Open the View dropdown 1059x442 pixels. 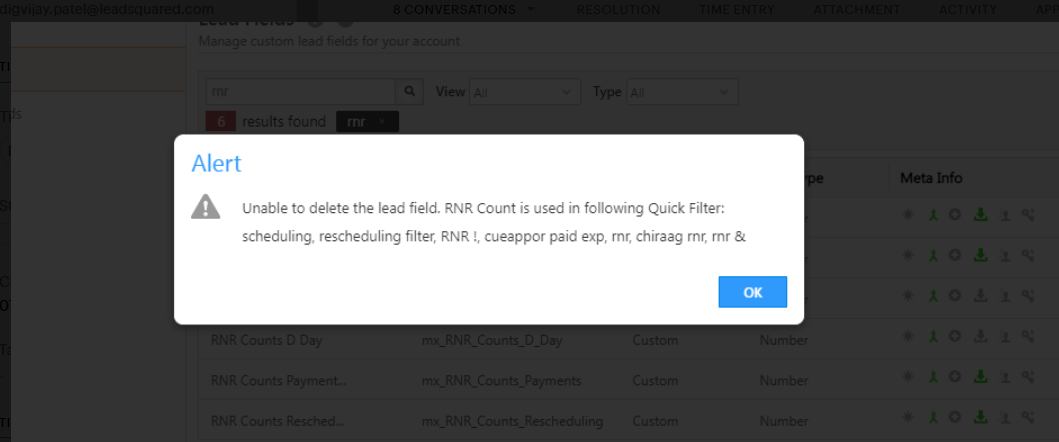[x=525, y=92]
